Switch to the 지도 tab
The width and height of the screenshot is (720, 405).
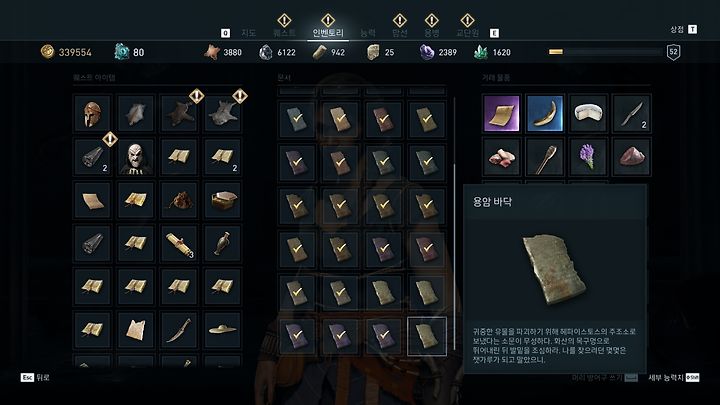248,33
